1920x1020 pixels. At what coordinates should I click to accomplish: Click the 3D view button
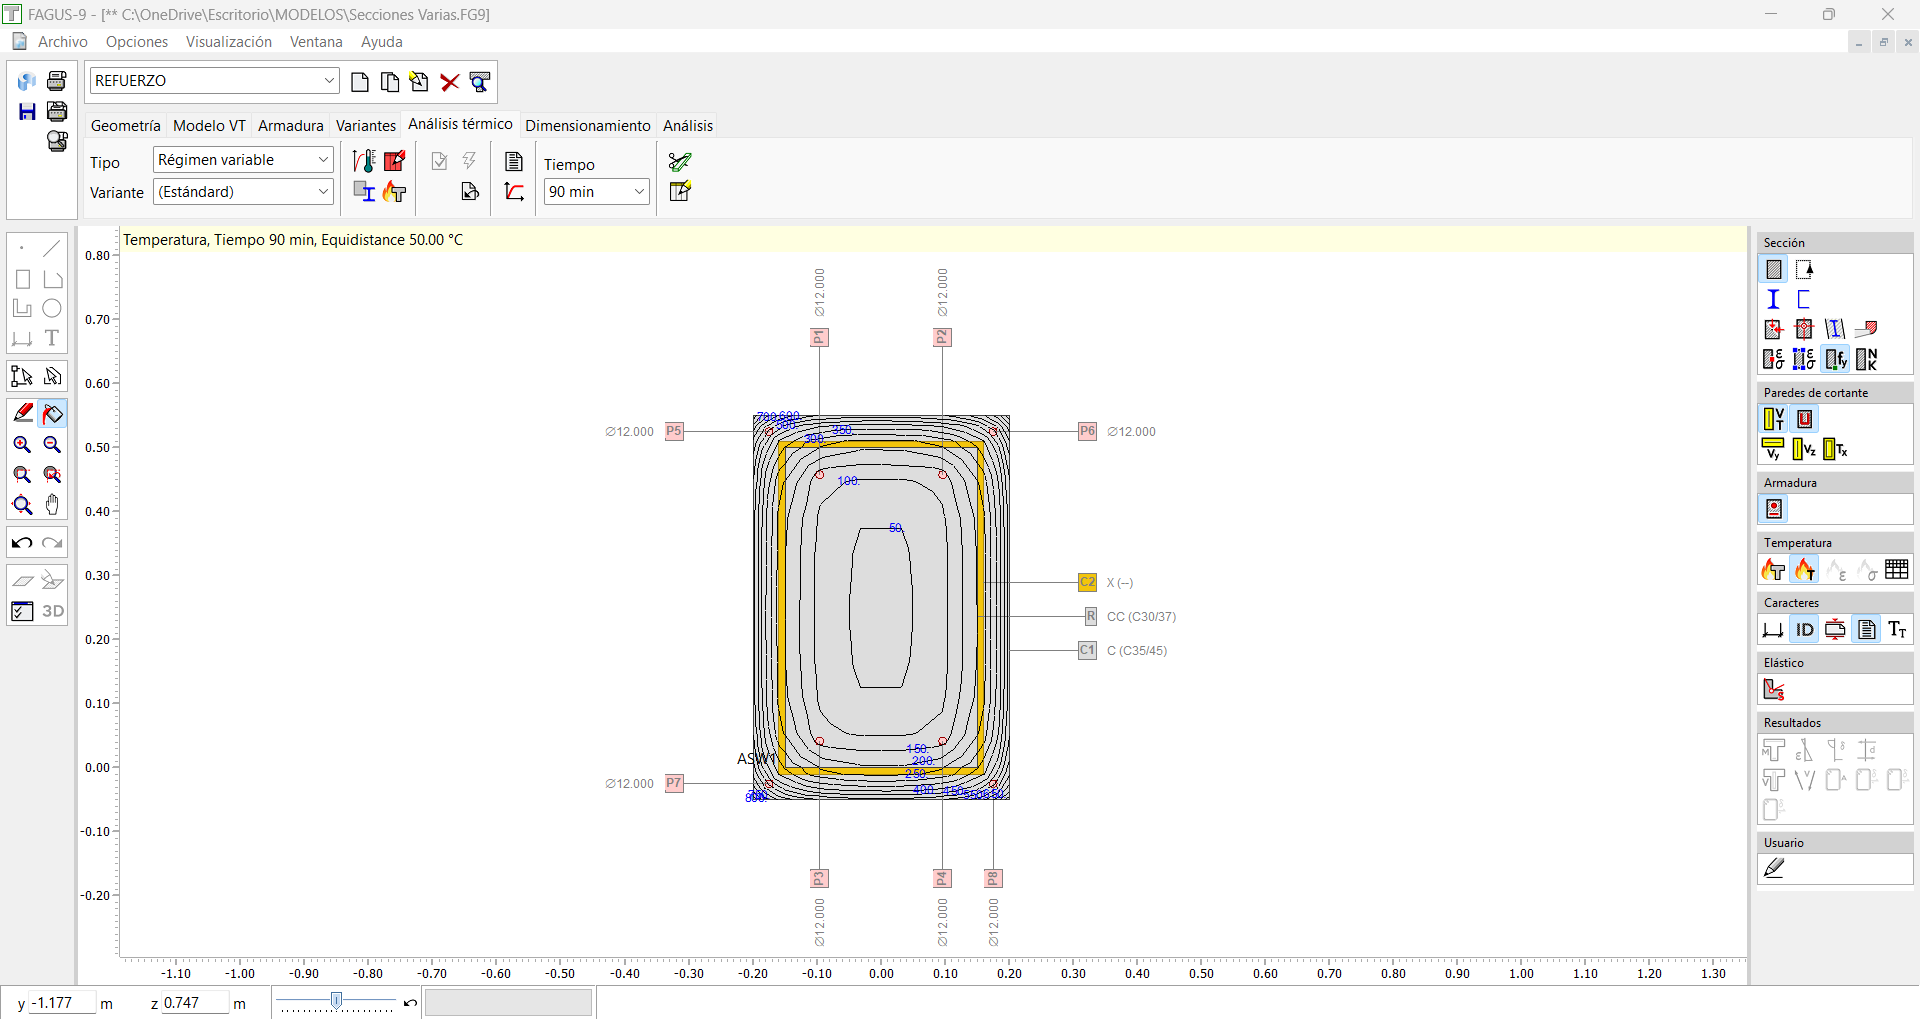52,611
